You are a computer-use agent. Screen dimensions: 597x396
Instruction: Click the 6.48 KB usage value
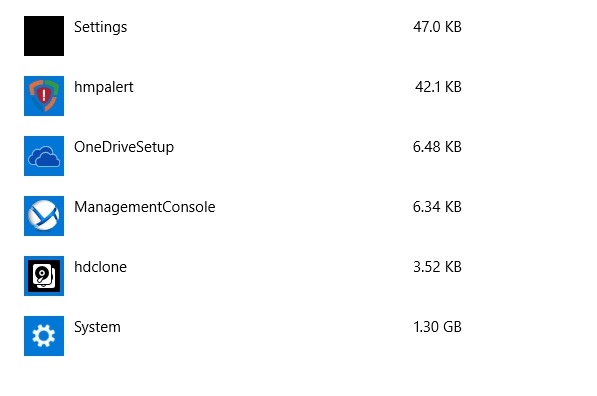pyautogui.click(x=437, y=147)
